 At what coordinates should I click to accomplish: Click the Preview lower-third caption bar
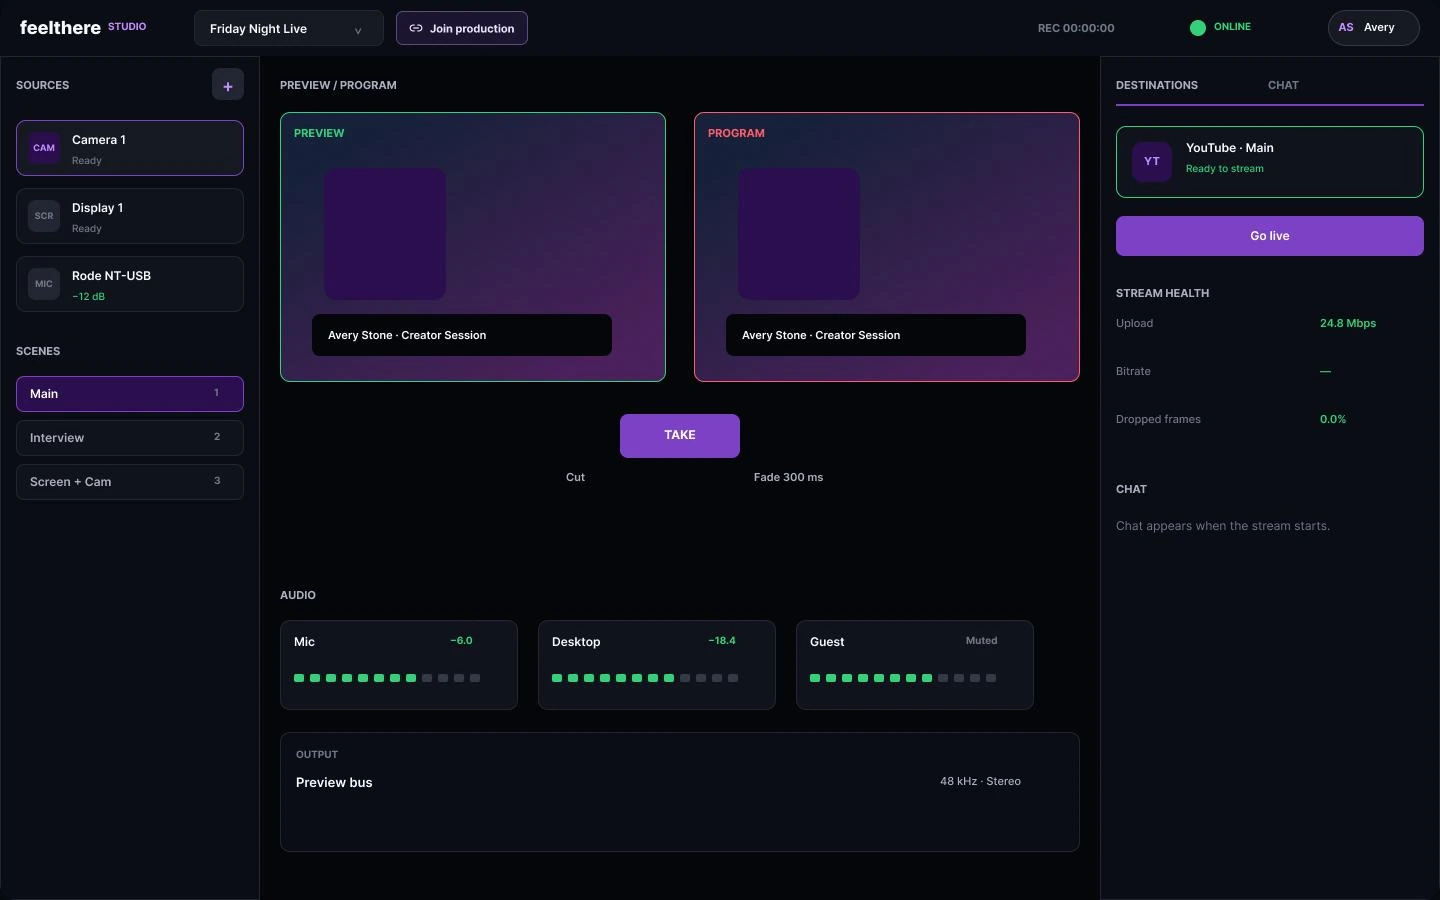(x=462, y=335)
